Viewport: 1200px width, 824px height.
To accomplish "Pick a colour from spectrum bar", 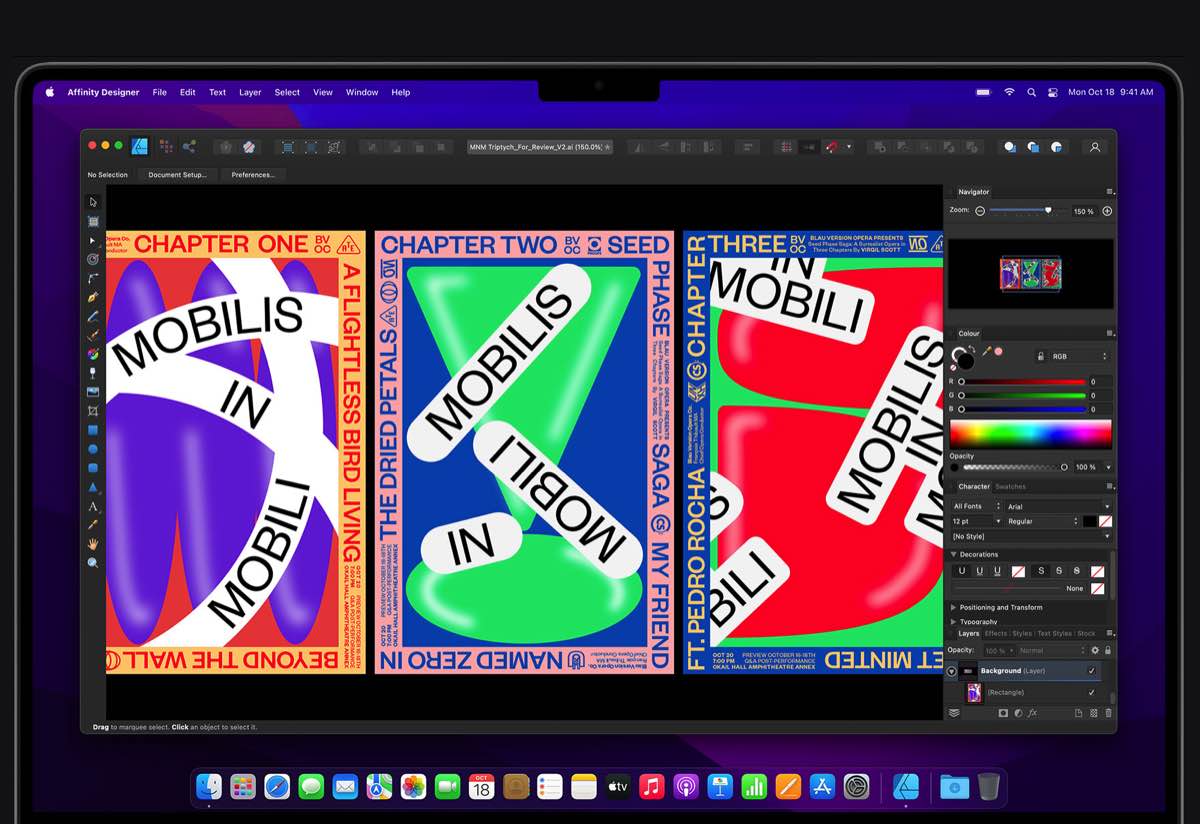I will click(1030, 433).
